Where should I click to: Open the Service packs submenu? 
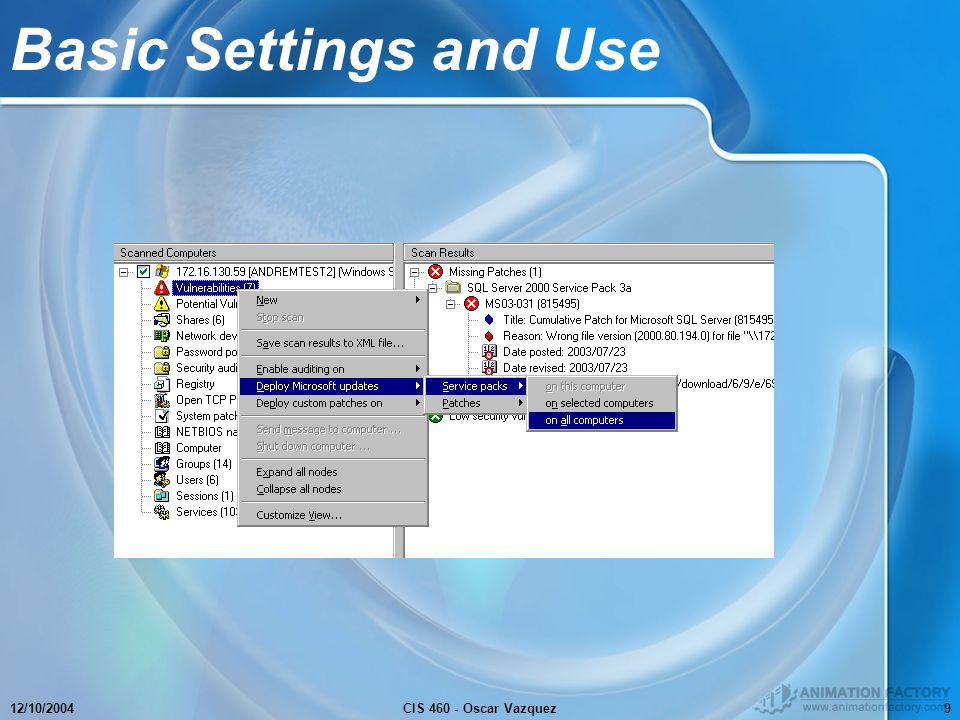click(x=476, y=386)
